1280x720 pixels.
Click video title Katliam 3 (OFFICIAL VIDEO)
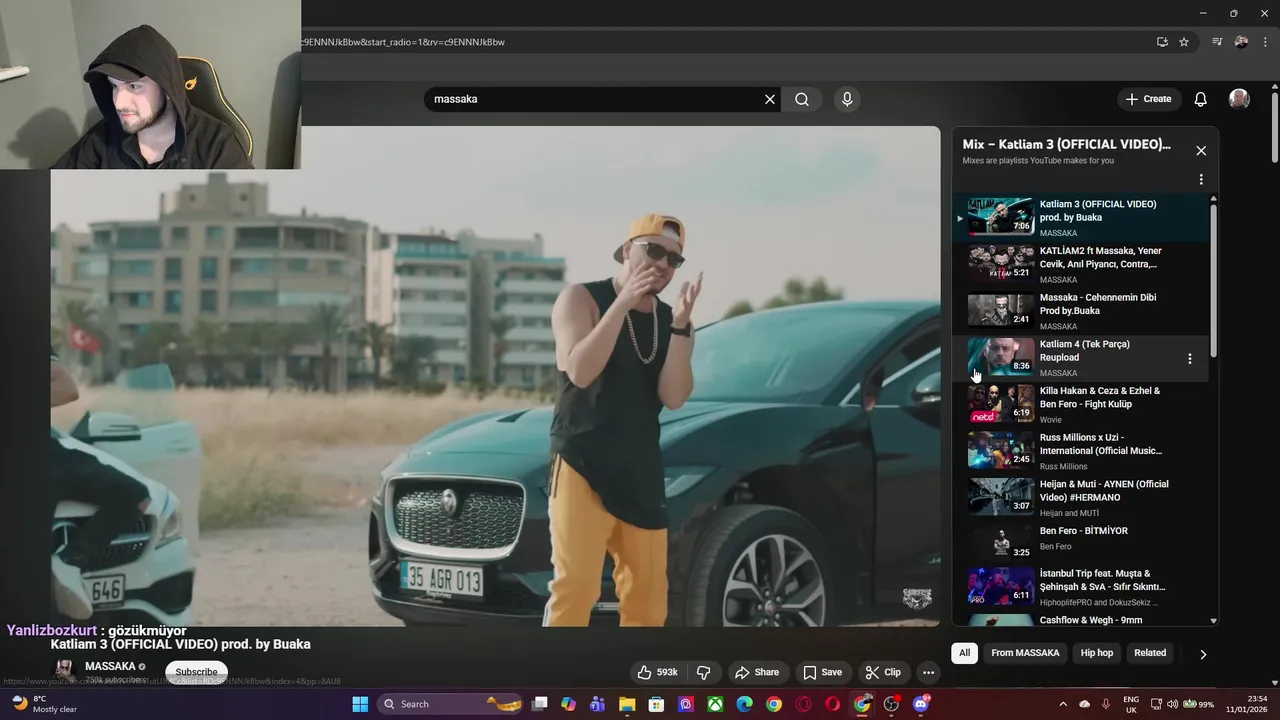coord(181,644)
